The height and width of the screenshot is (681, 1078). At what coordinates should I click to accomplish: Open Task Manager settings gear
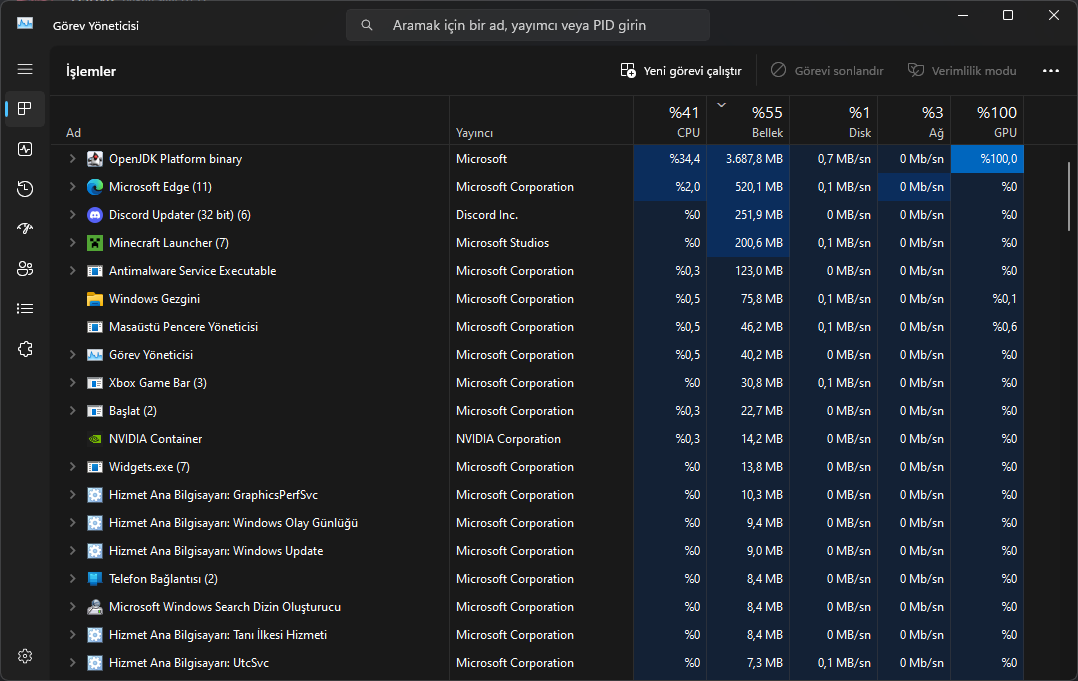(x=25, y=656)
